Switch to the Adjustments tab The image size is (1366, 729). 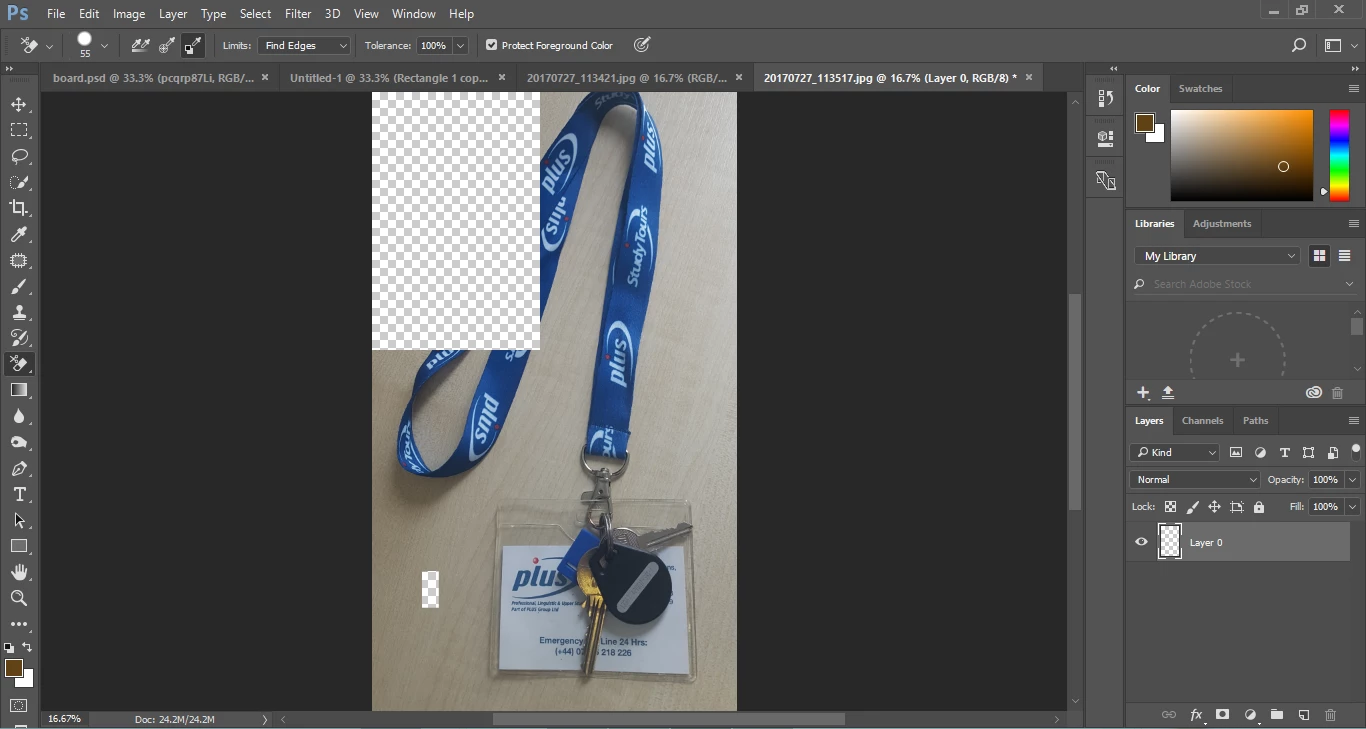coord(1222,223)
